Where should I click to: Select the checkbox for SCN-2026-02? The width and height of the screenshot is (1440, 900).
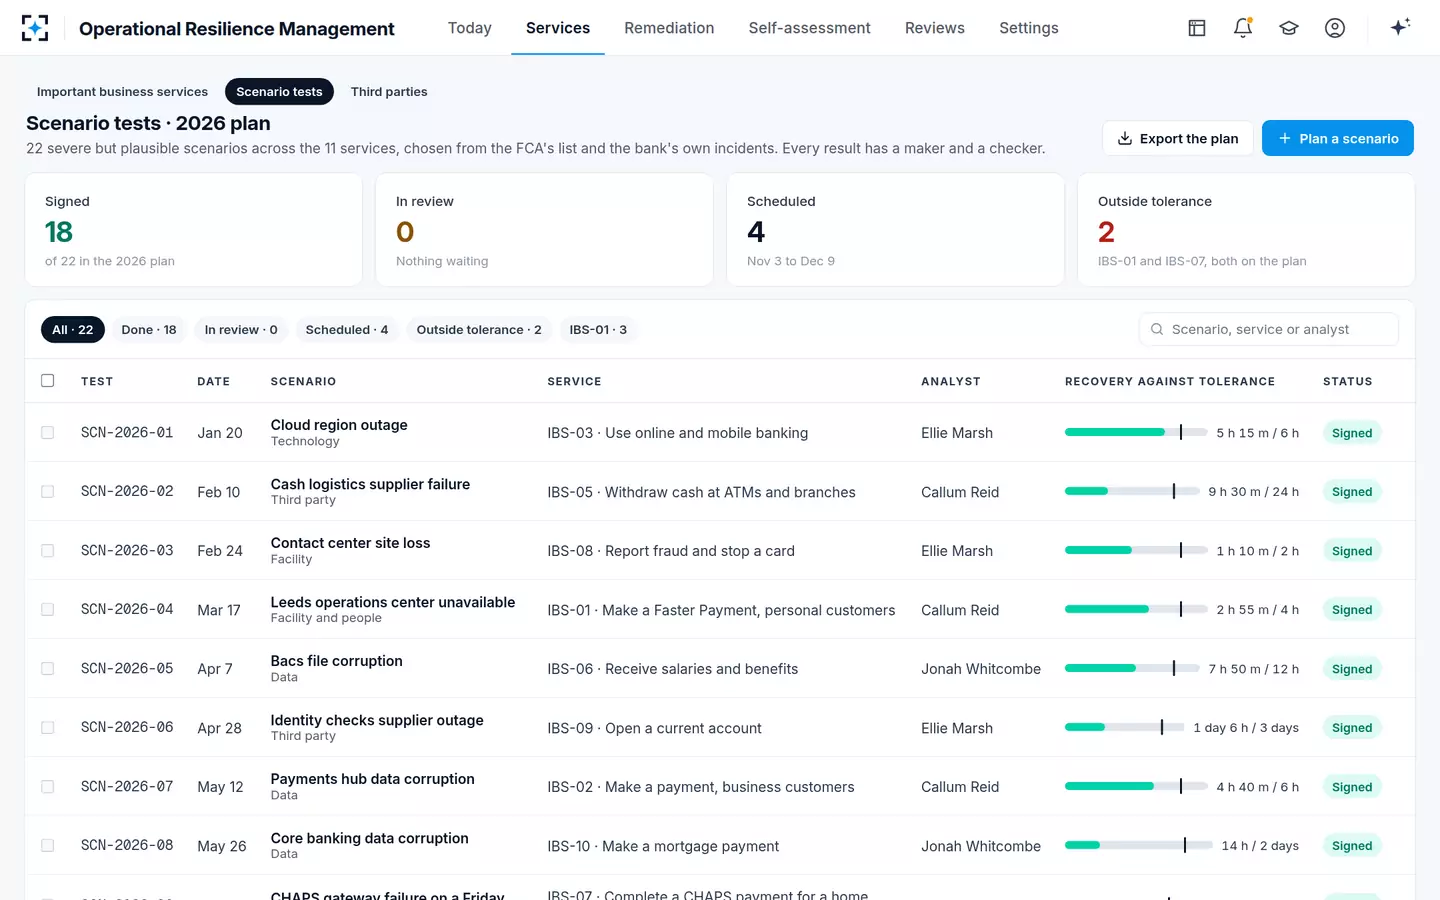click(48, 492)
